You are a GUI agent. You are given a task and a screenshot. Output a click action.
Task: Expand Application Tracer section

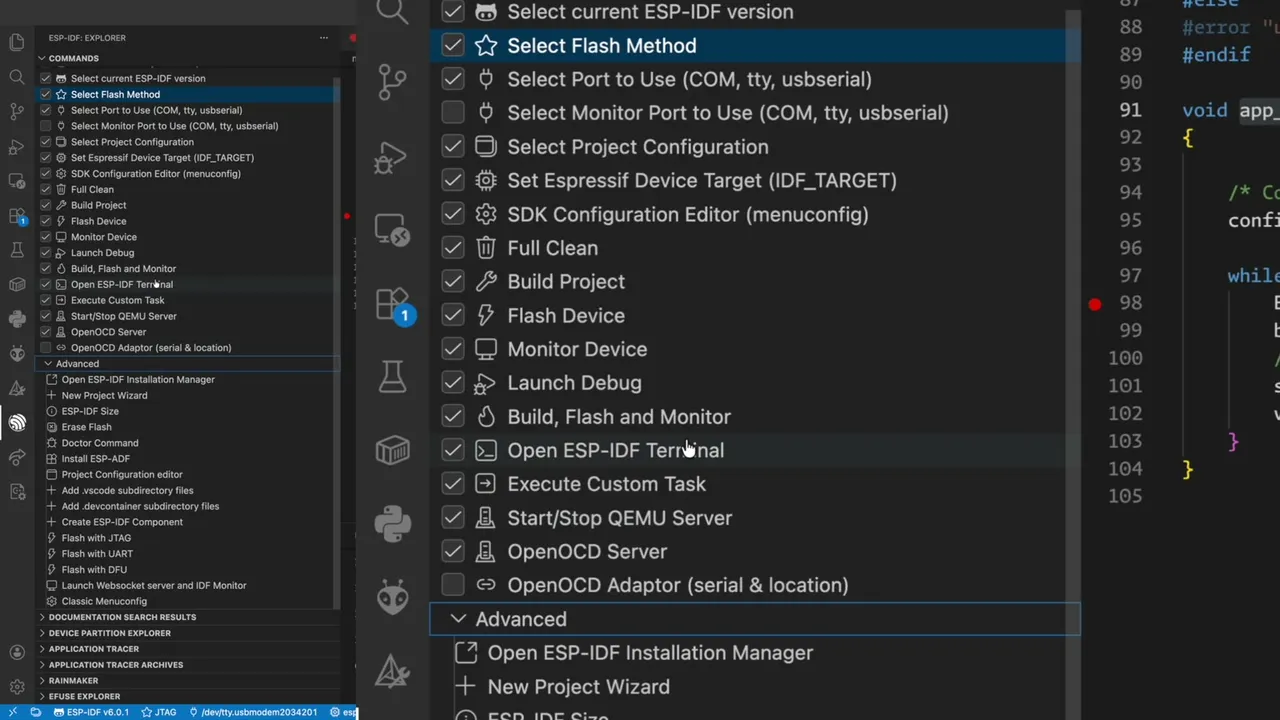pos(93,649)
